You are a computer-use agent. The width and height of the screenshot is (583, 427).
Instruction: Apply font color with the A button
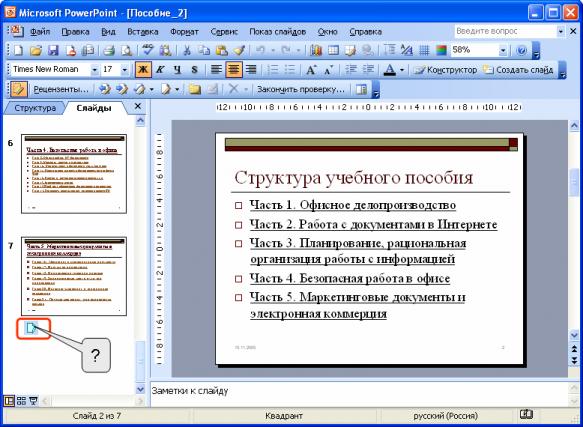coord(390,70)
